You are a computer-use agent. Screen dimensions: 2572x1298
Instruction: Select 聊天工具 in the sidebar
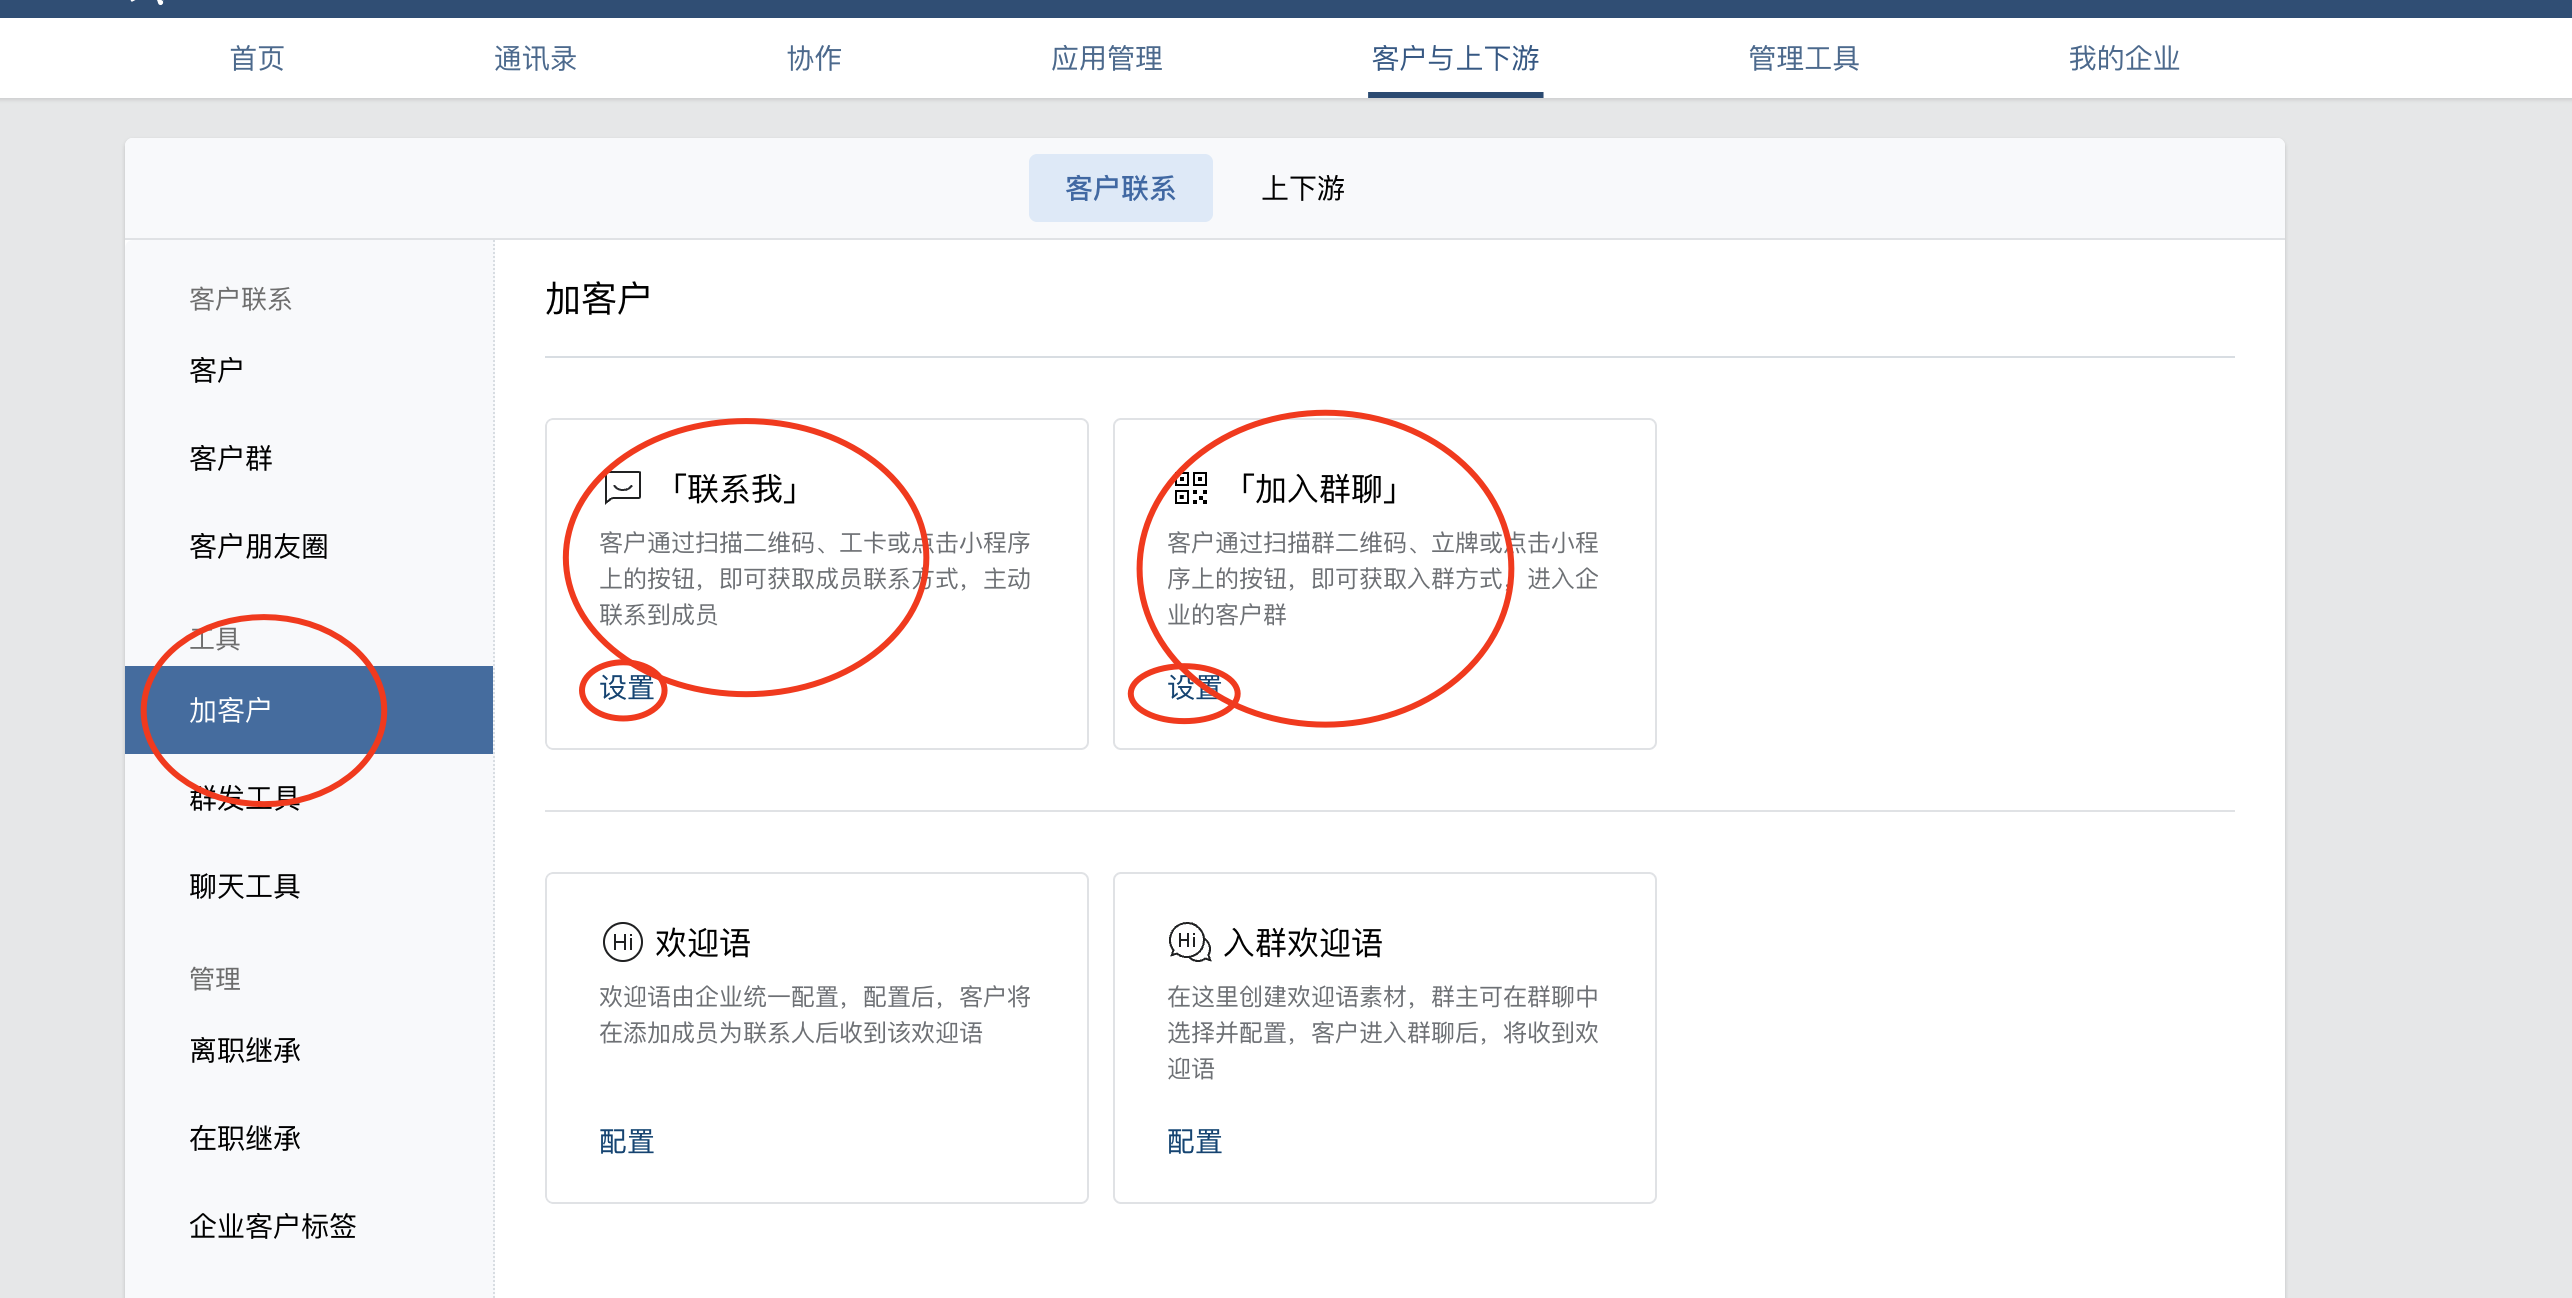[245, 886]
